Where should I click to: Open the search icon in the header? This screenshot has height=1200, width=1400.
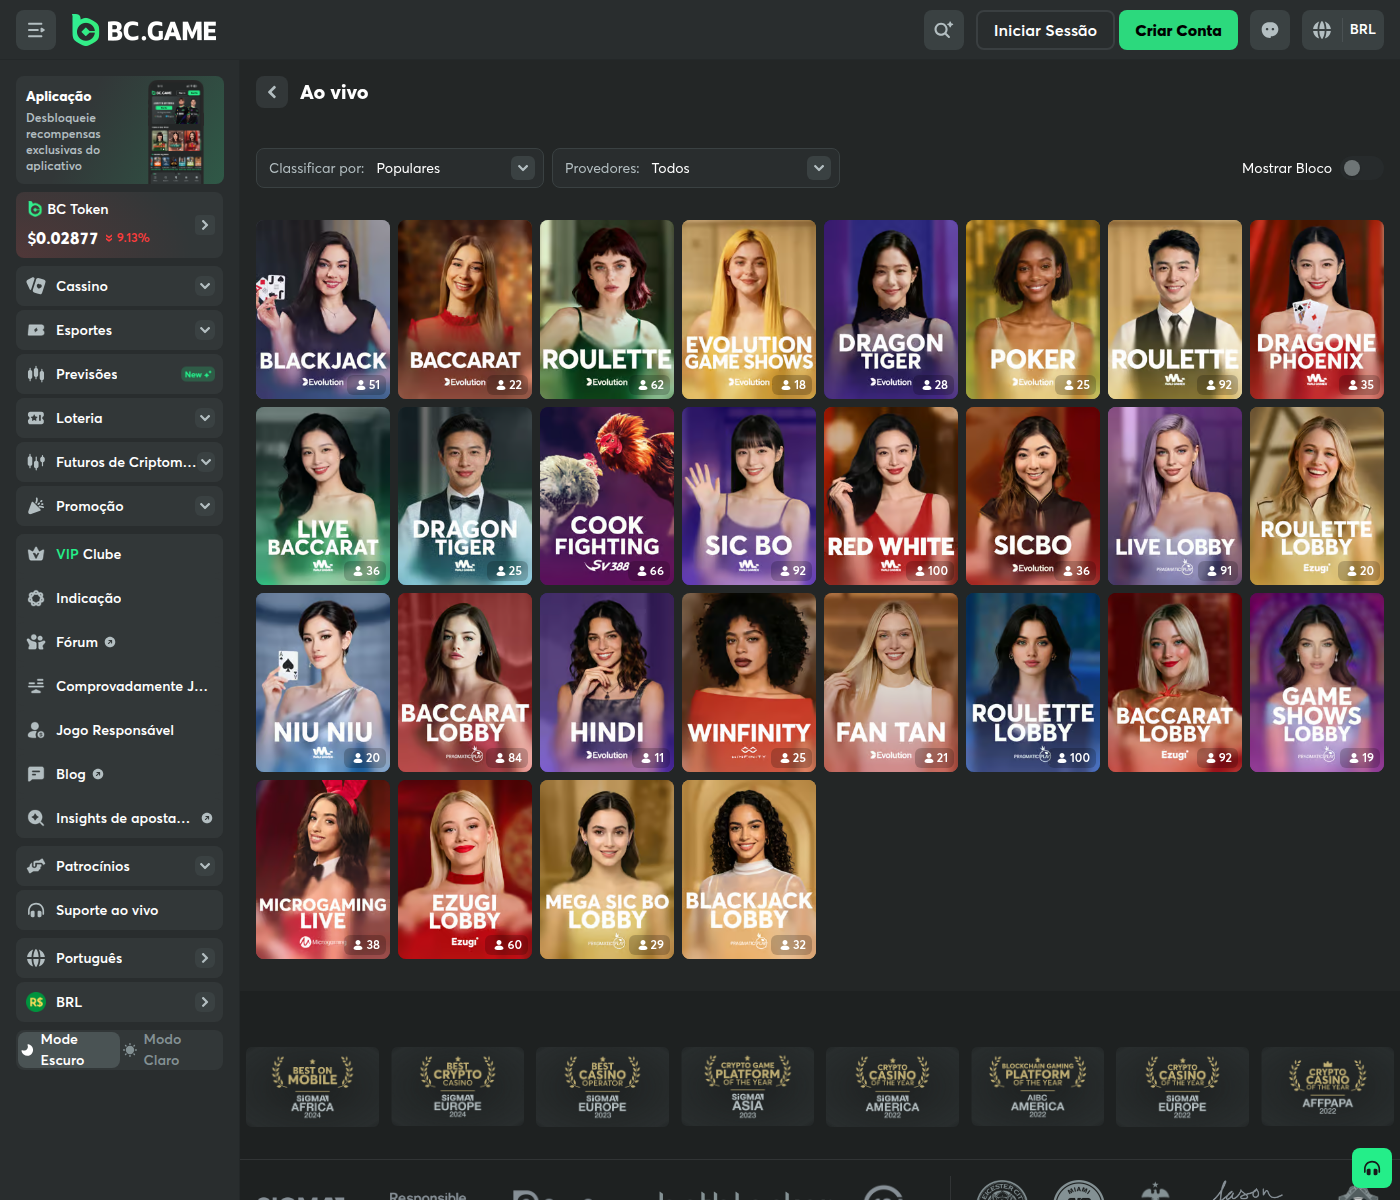(x=943, y=30)
